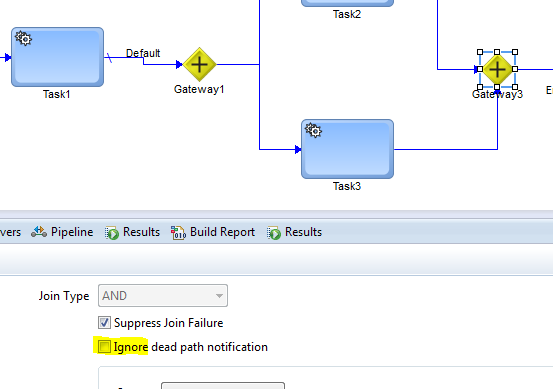Click the input field below the notification checkbox
Viewport: 553px width, 389px height.
pyautogui.click(x=223, y=385)
